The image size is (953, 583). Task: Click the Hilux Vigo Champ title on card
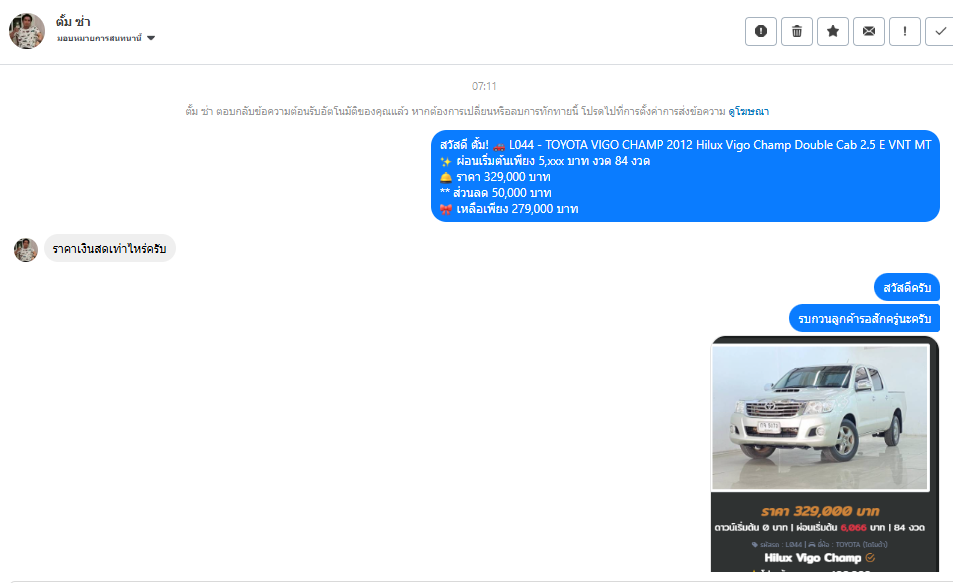tap(813, 557)
